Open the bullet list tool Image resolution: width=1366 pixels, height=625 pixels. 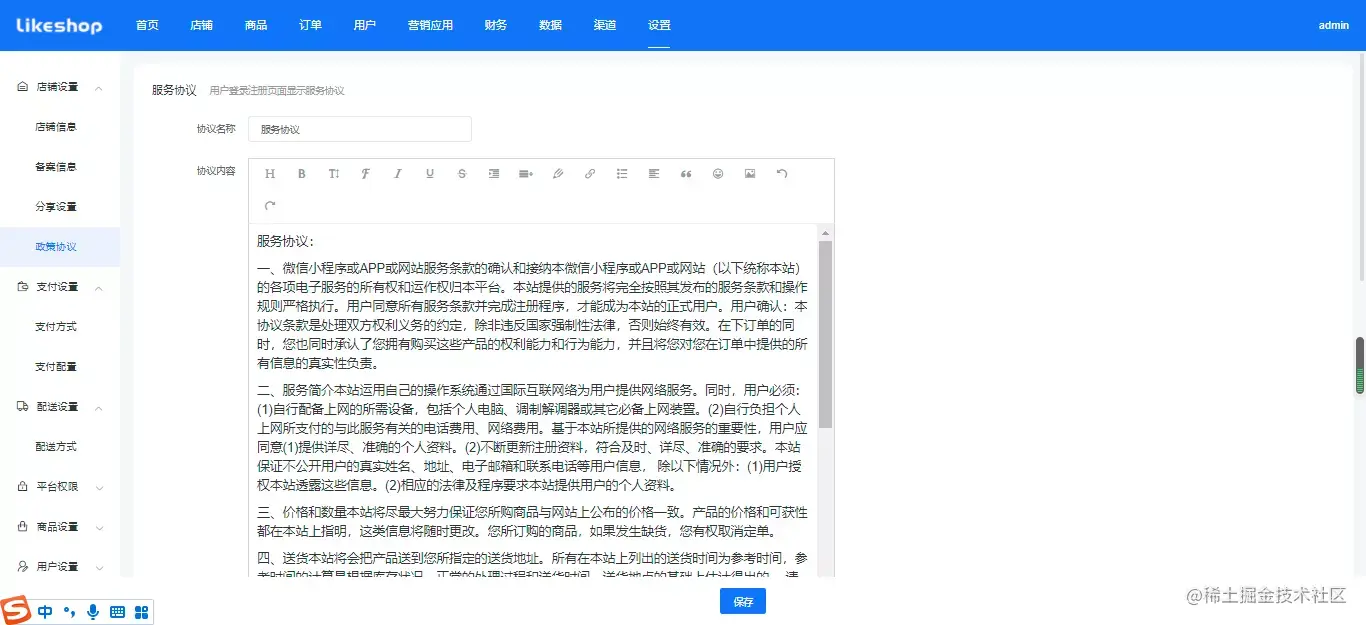(622, 174)
